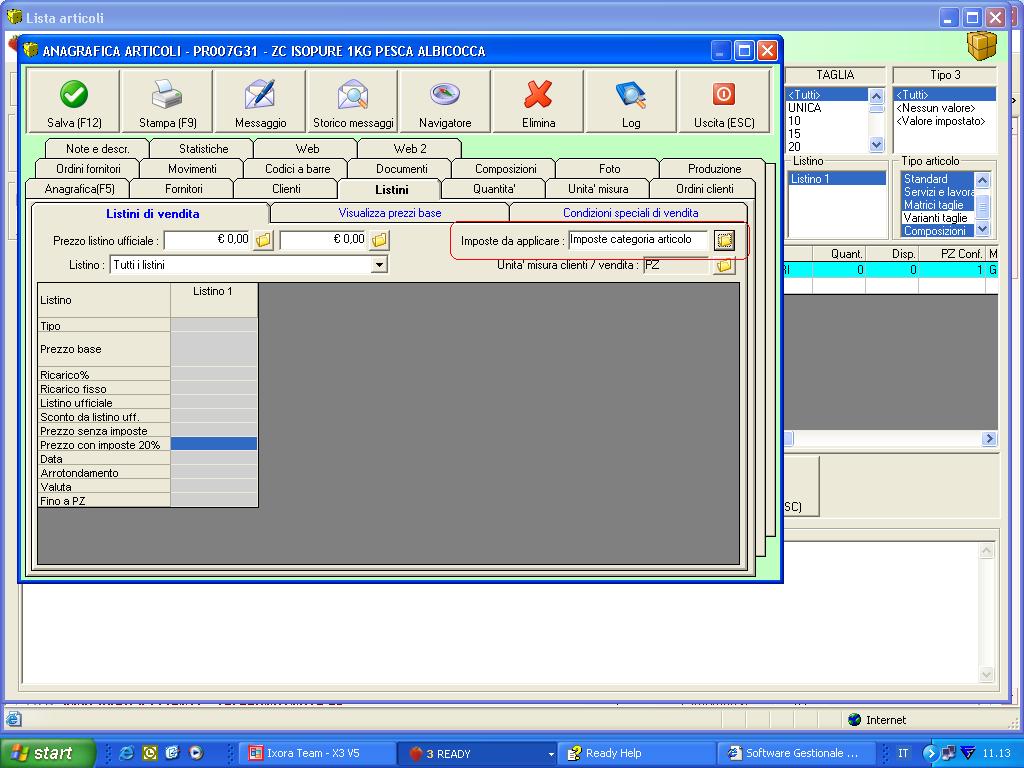The width and height of the screenshot is (1024, 768).
Task: Delete article with the Elimina button
Action: (538, 103)
